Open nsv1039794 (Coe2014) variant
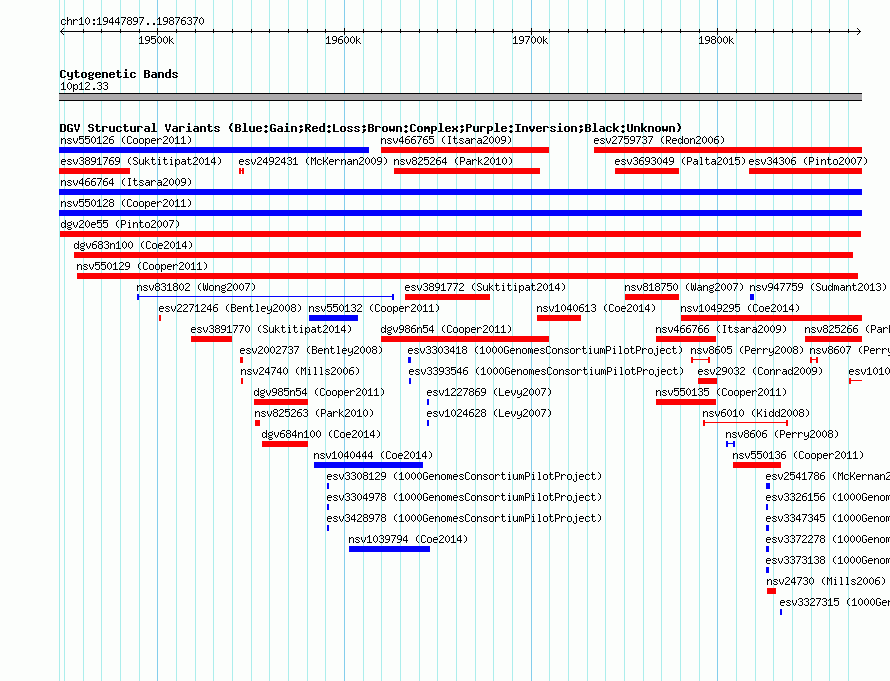This screenshot has width=890, height=681. 408,539
